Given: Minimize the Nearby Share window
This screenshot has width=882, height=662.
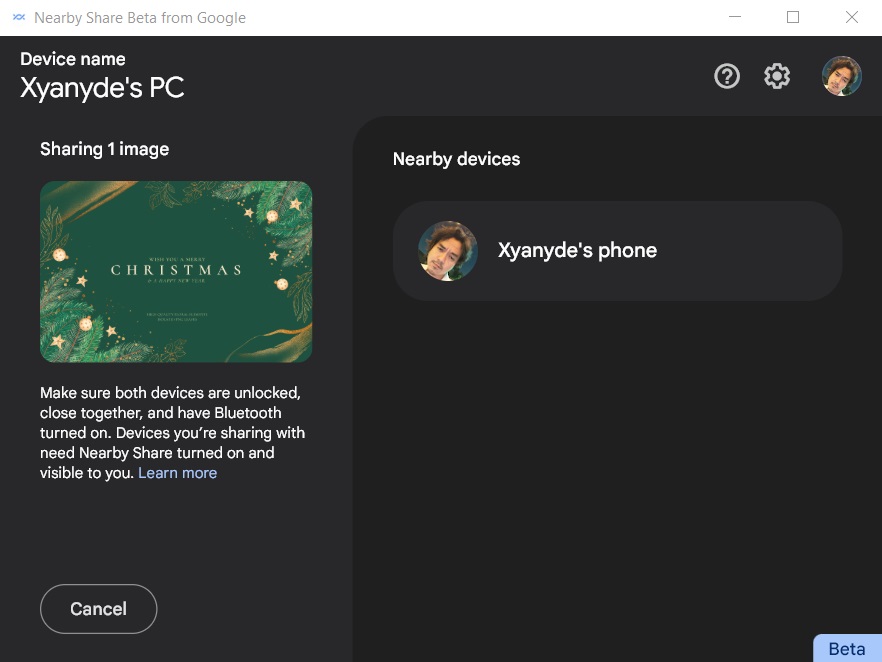Looking at the screenshot, I should click(735, 17).
